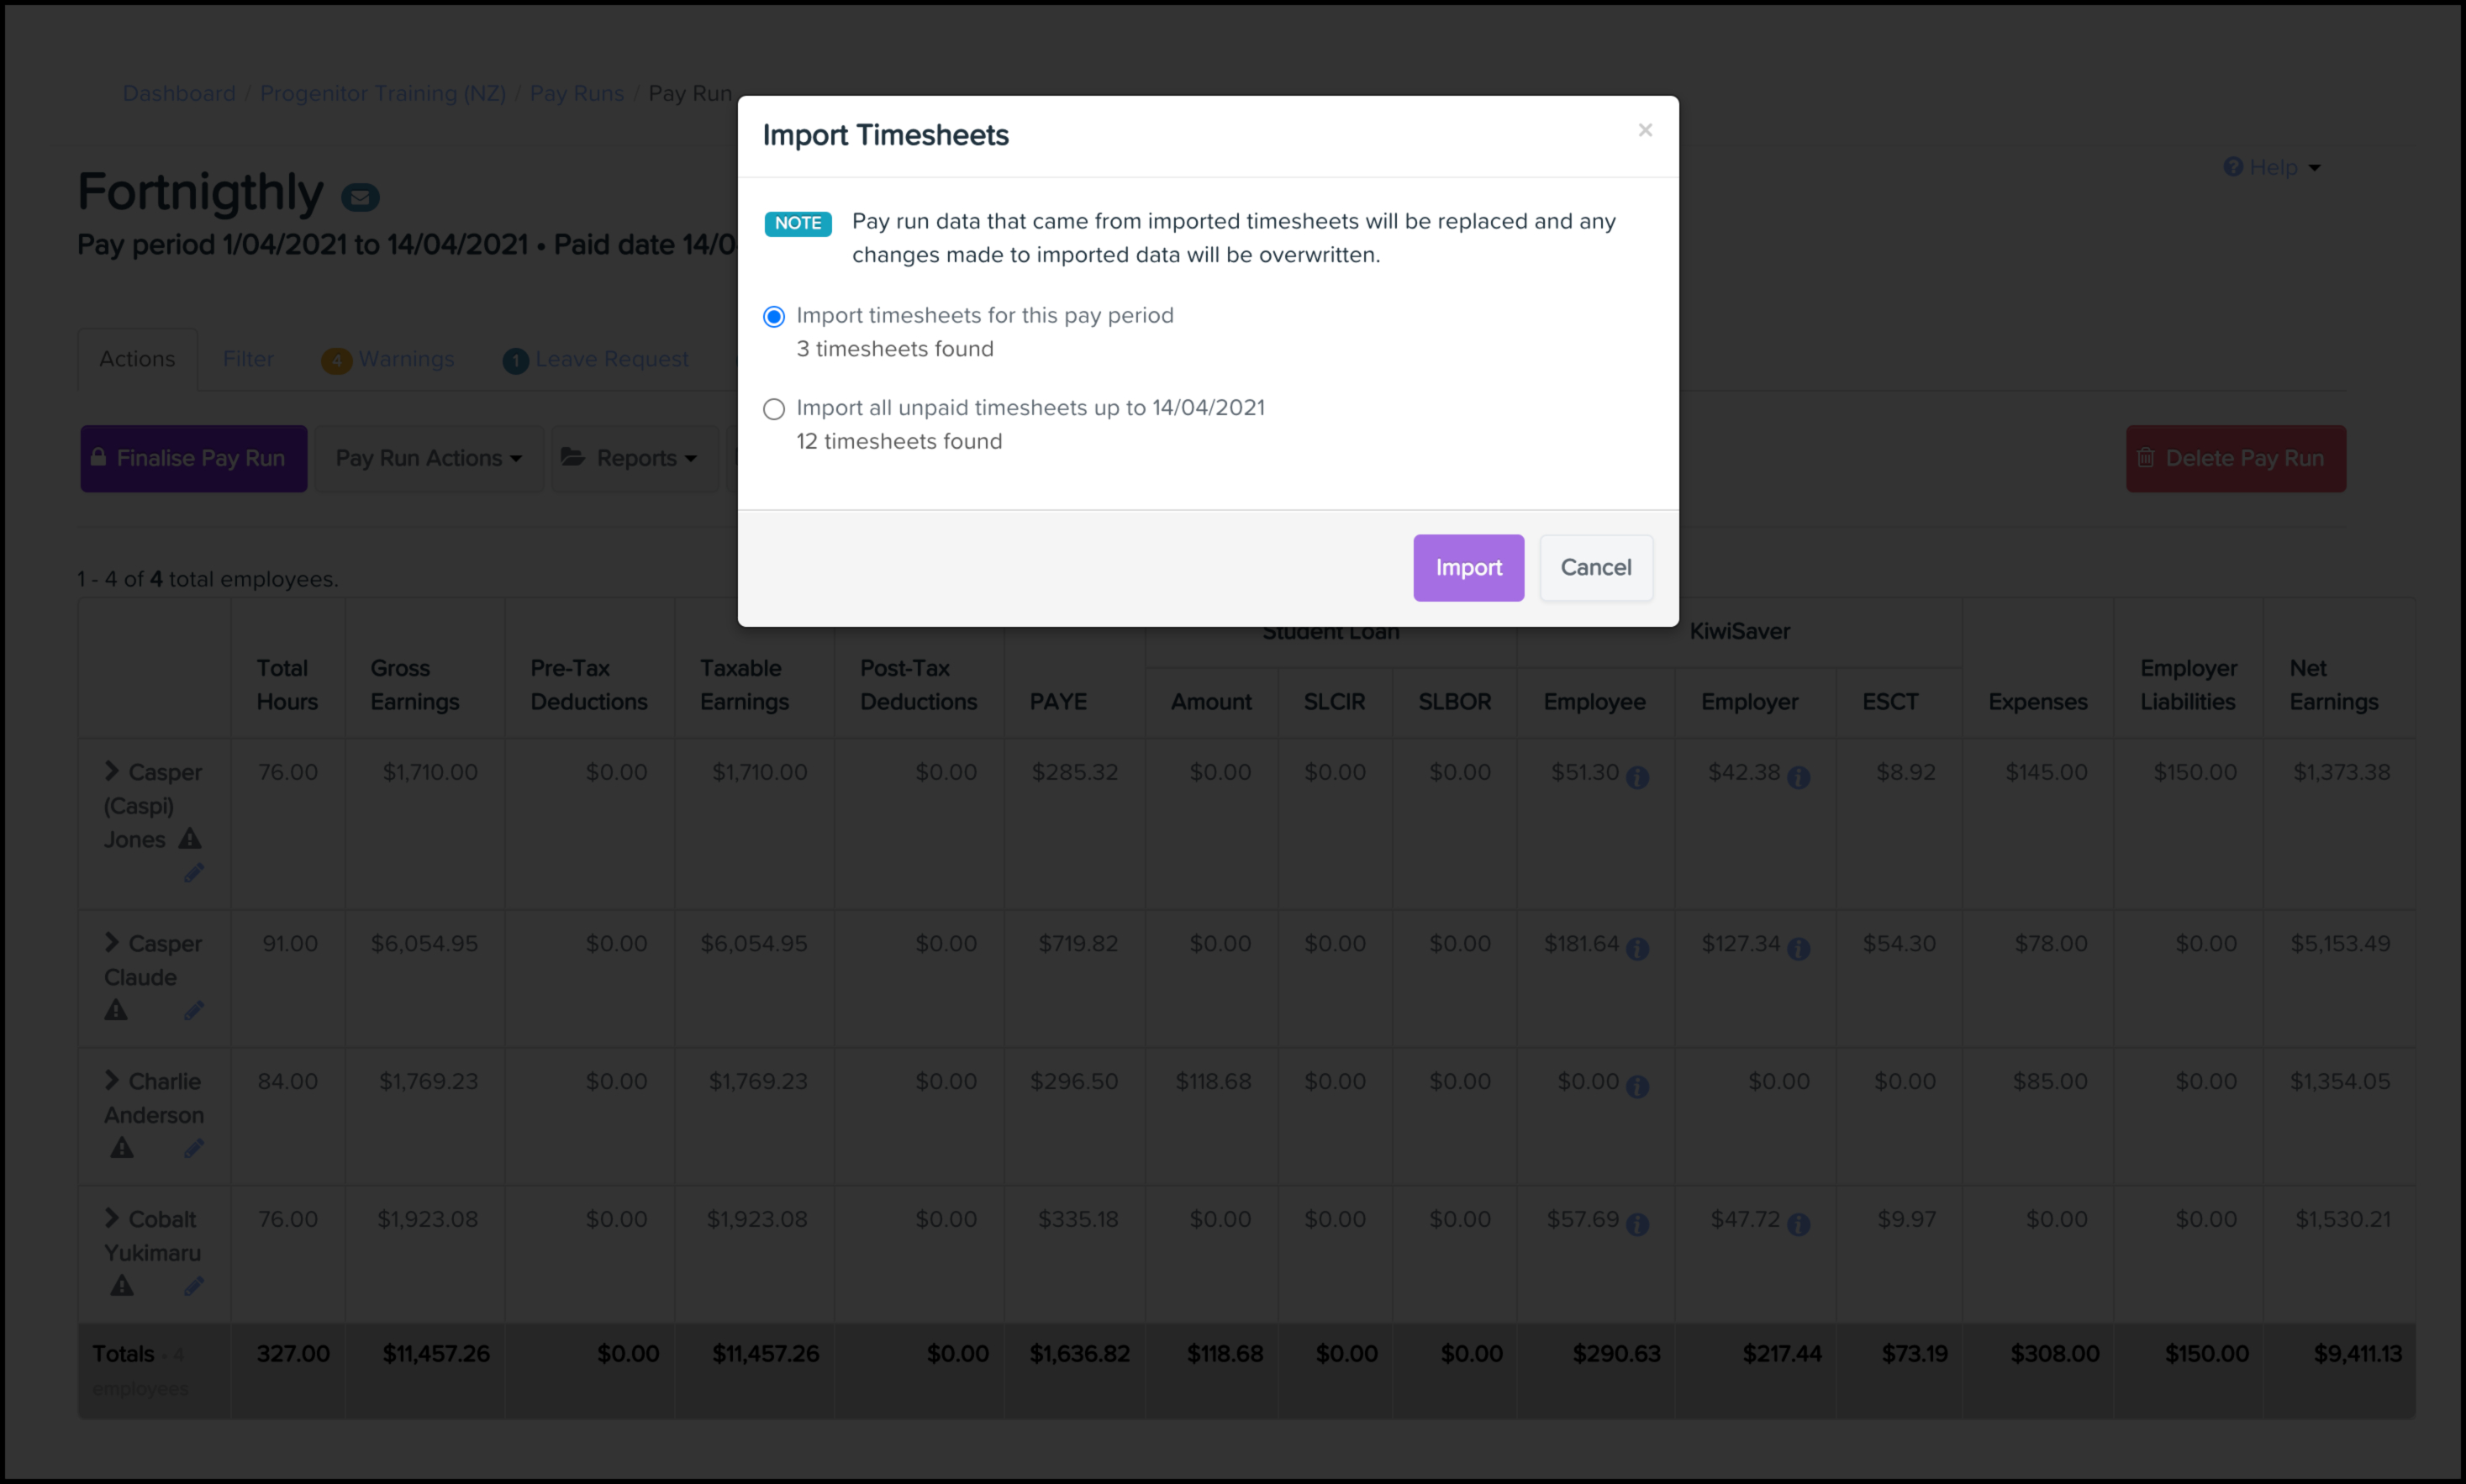2466x1484 pixels.
Task: Switch to the Filter tab
Action: click(x=248, y=359)
